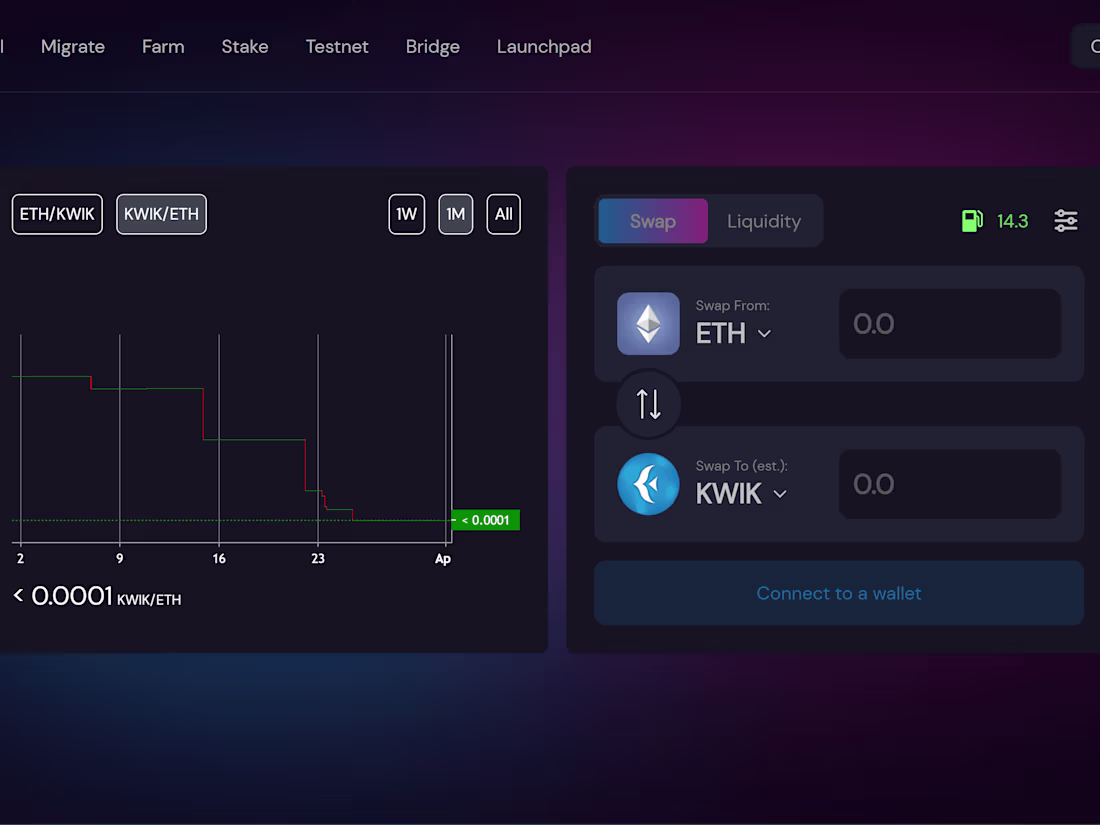Open the Launchpad menu item
Image resolution: width=1100 pixels, height=825 pixels.
click(x=544, y=46)
